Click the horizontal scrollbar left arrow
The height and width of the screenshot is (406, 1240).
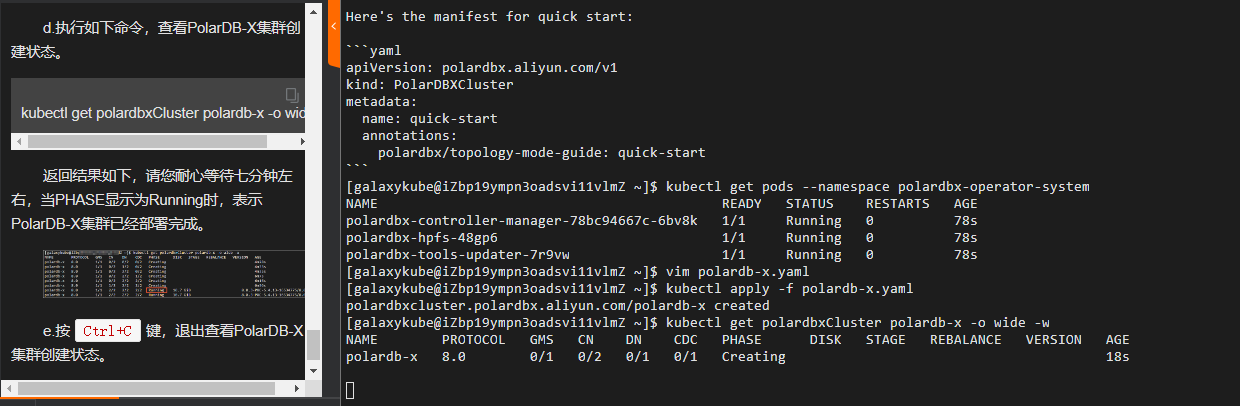pyautogui.click(x=7, y=389)
